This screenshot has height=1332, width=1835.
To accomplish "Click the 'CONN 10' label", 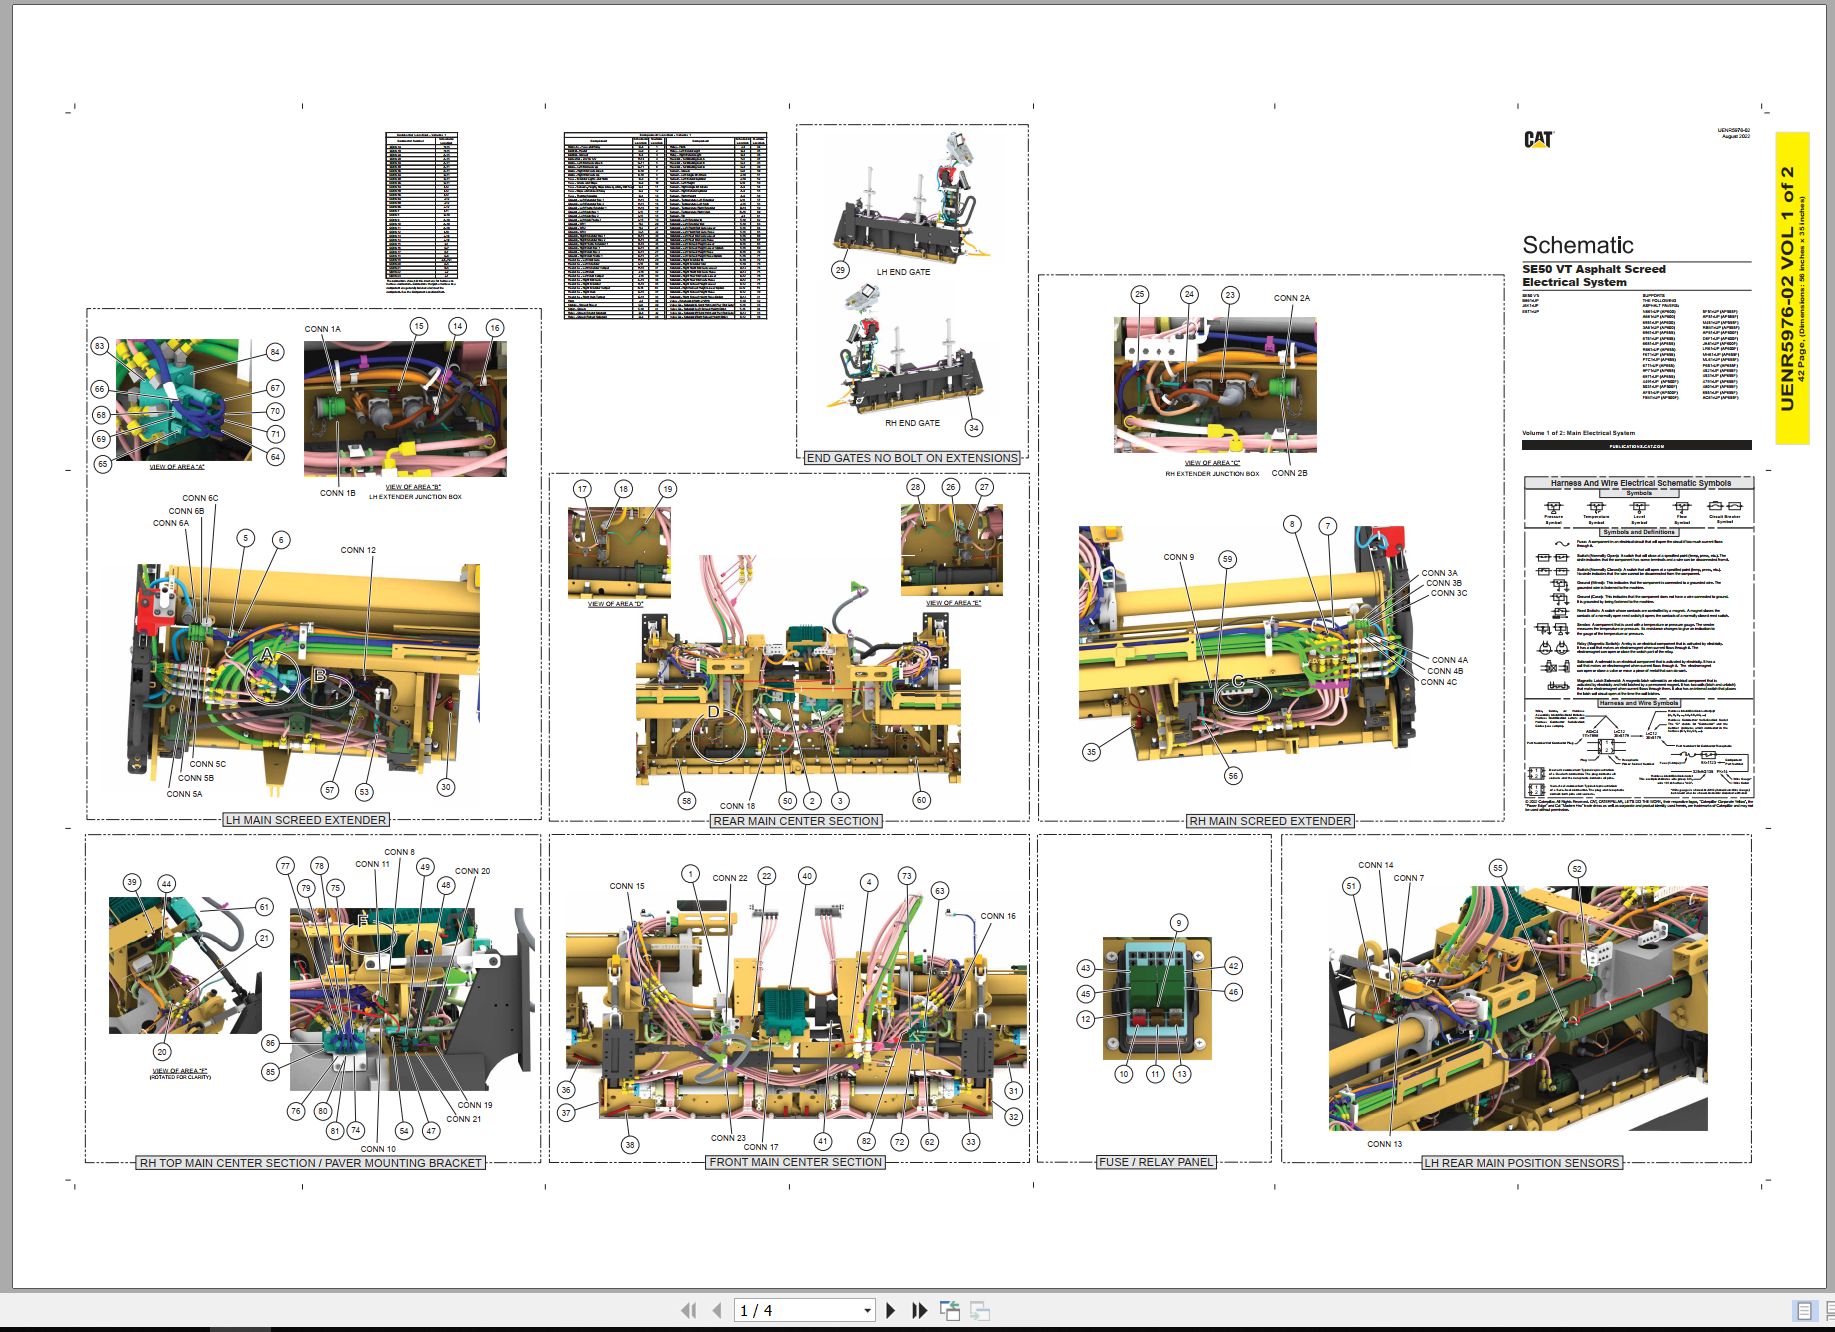I will (x=378, y=1149).
